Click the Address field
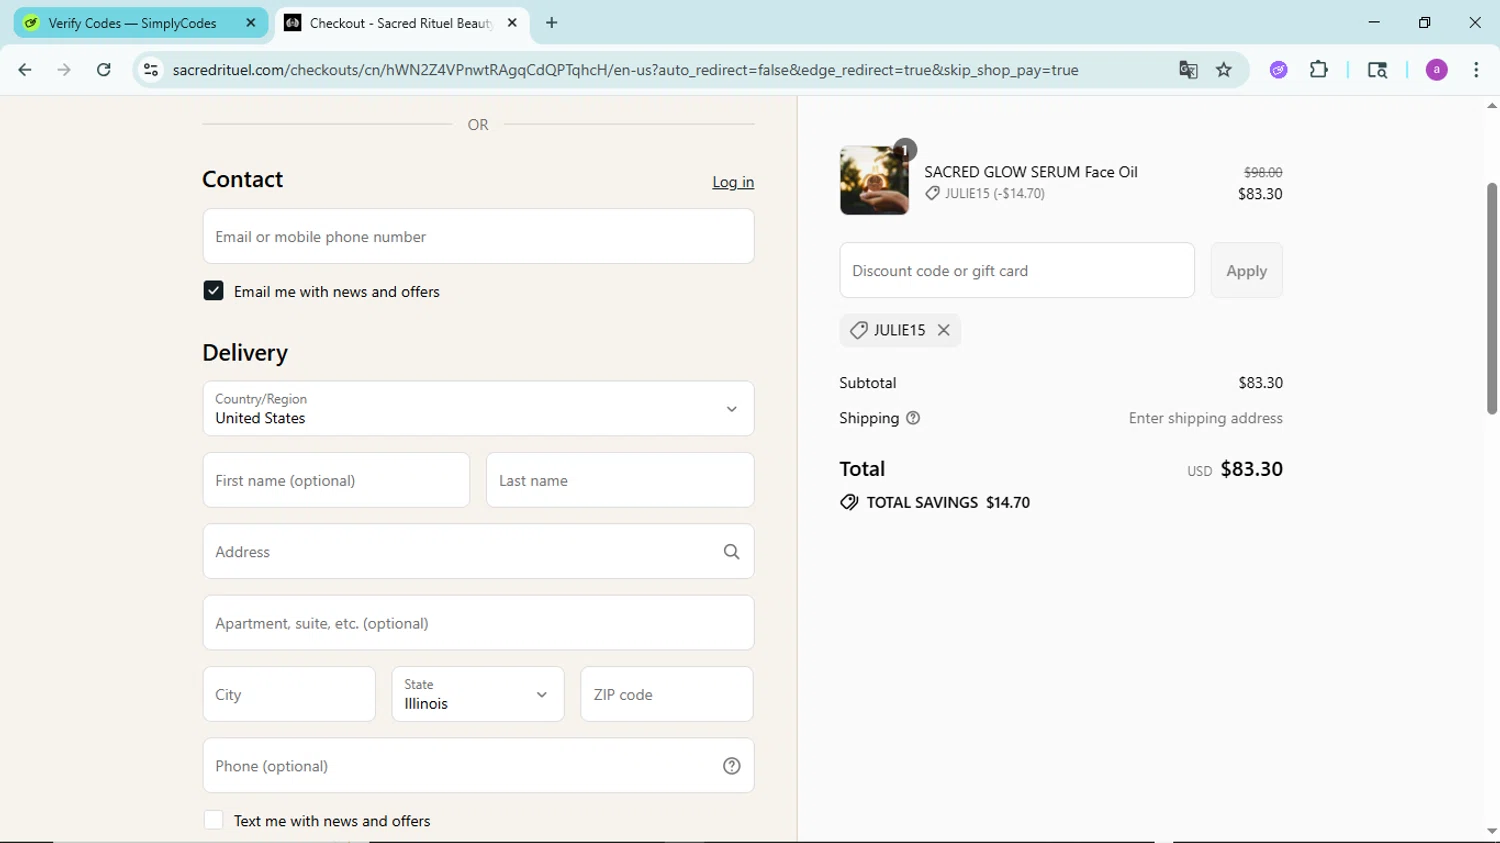This screenshot has width=1500, height=843. 478,551
